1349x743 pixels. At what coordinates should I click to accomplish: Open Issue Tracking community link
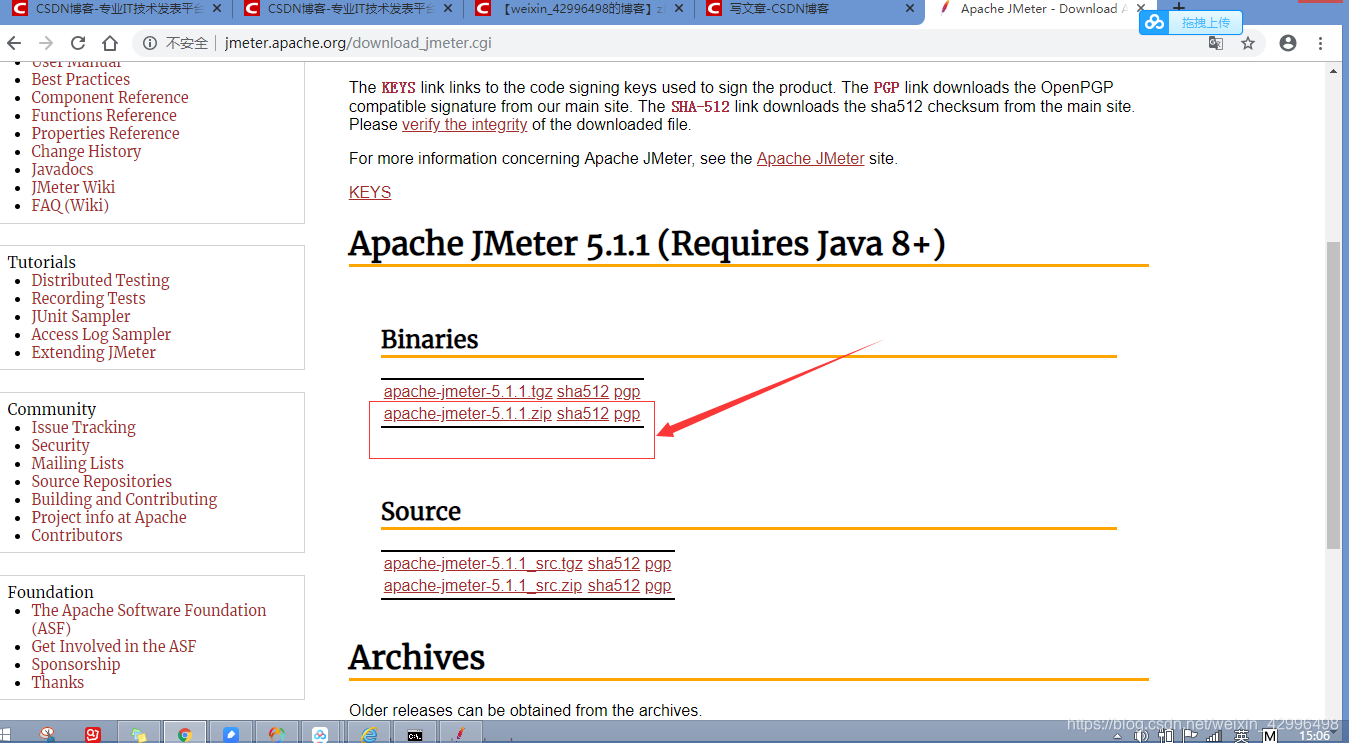[x=84, y=428]
